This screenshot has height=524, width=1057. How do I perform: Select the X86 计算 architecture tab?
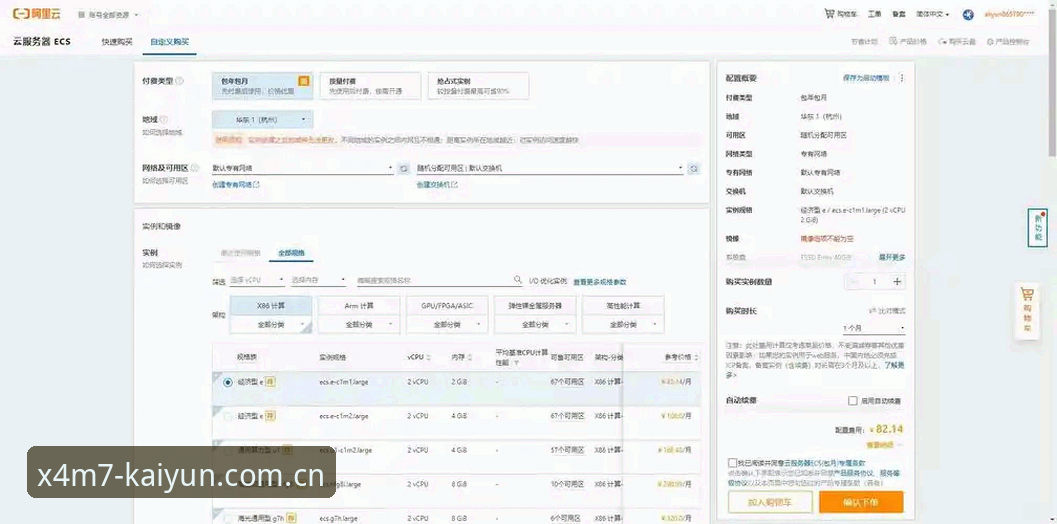271,305
